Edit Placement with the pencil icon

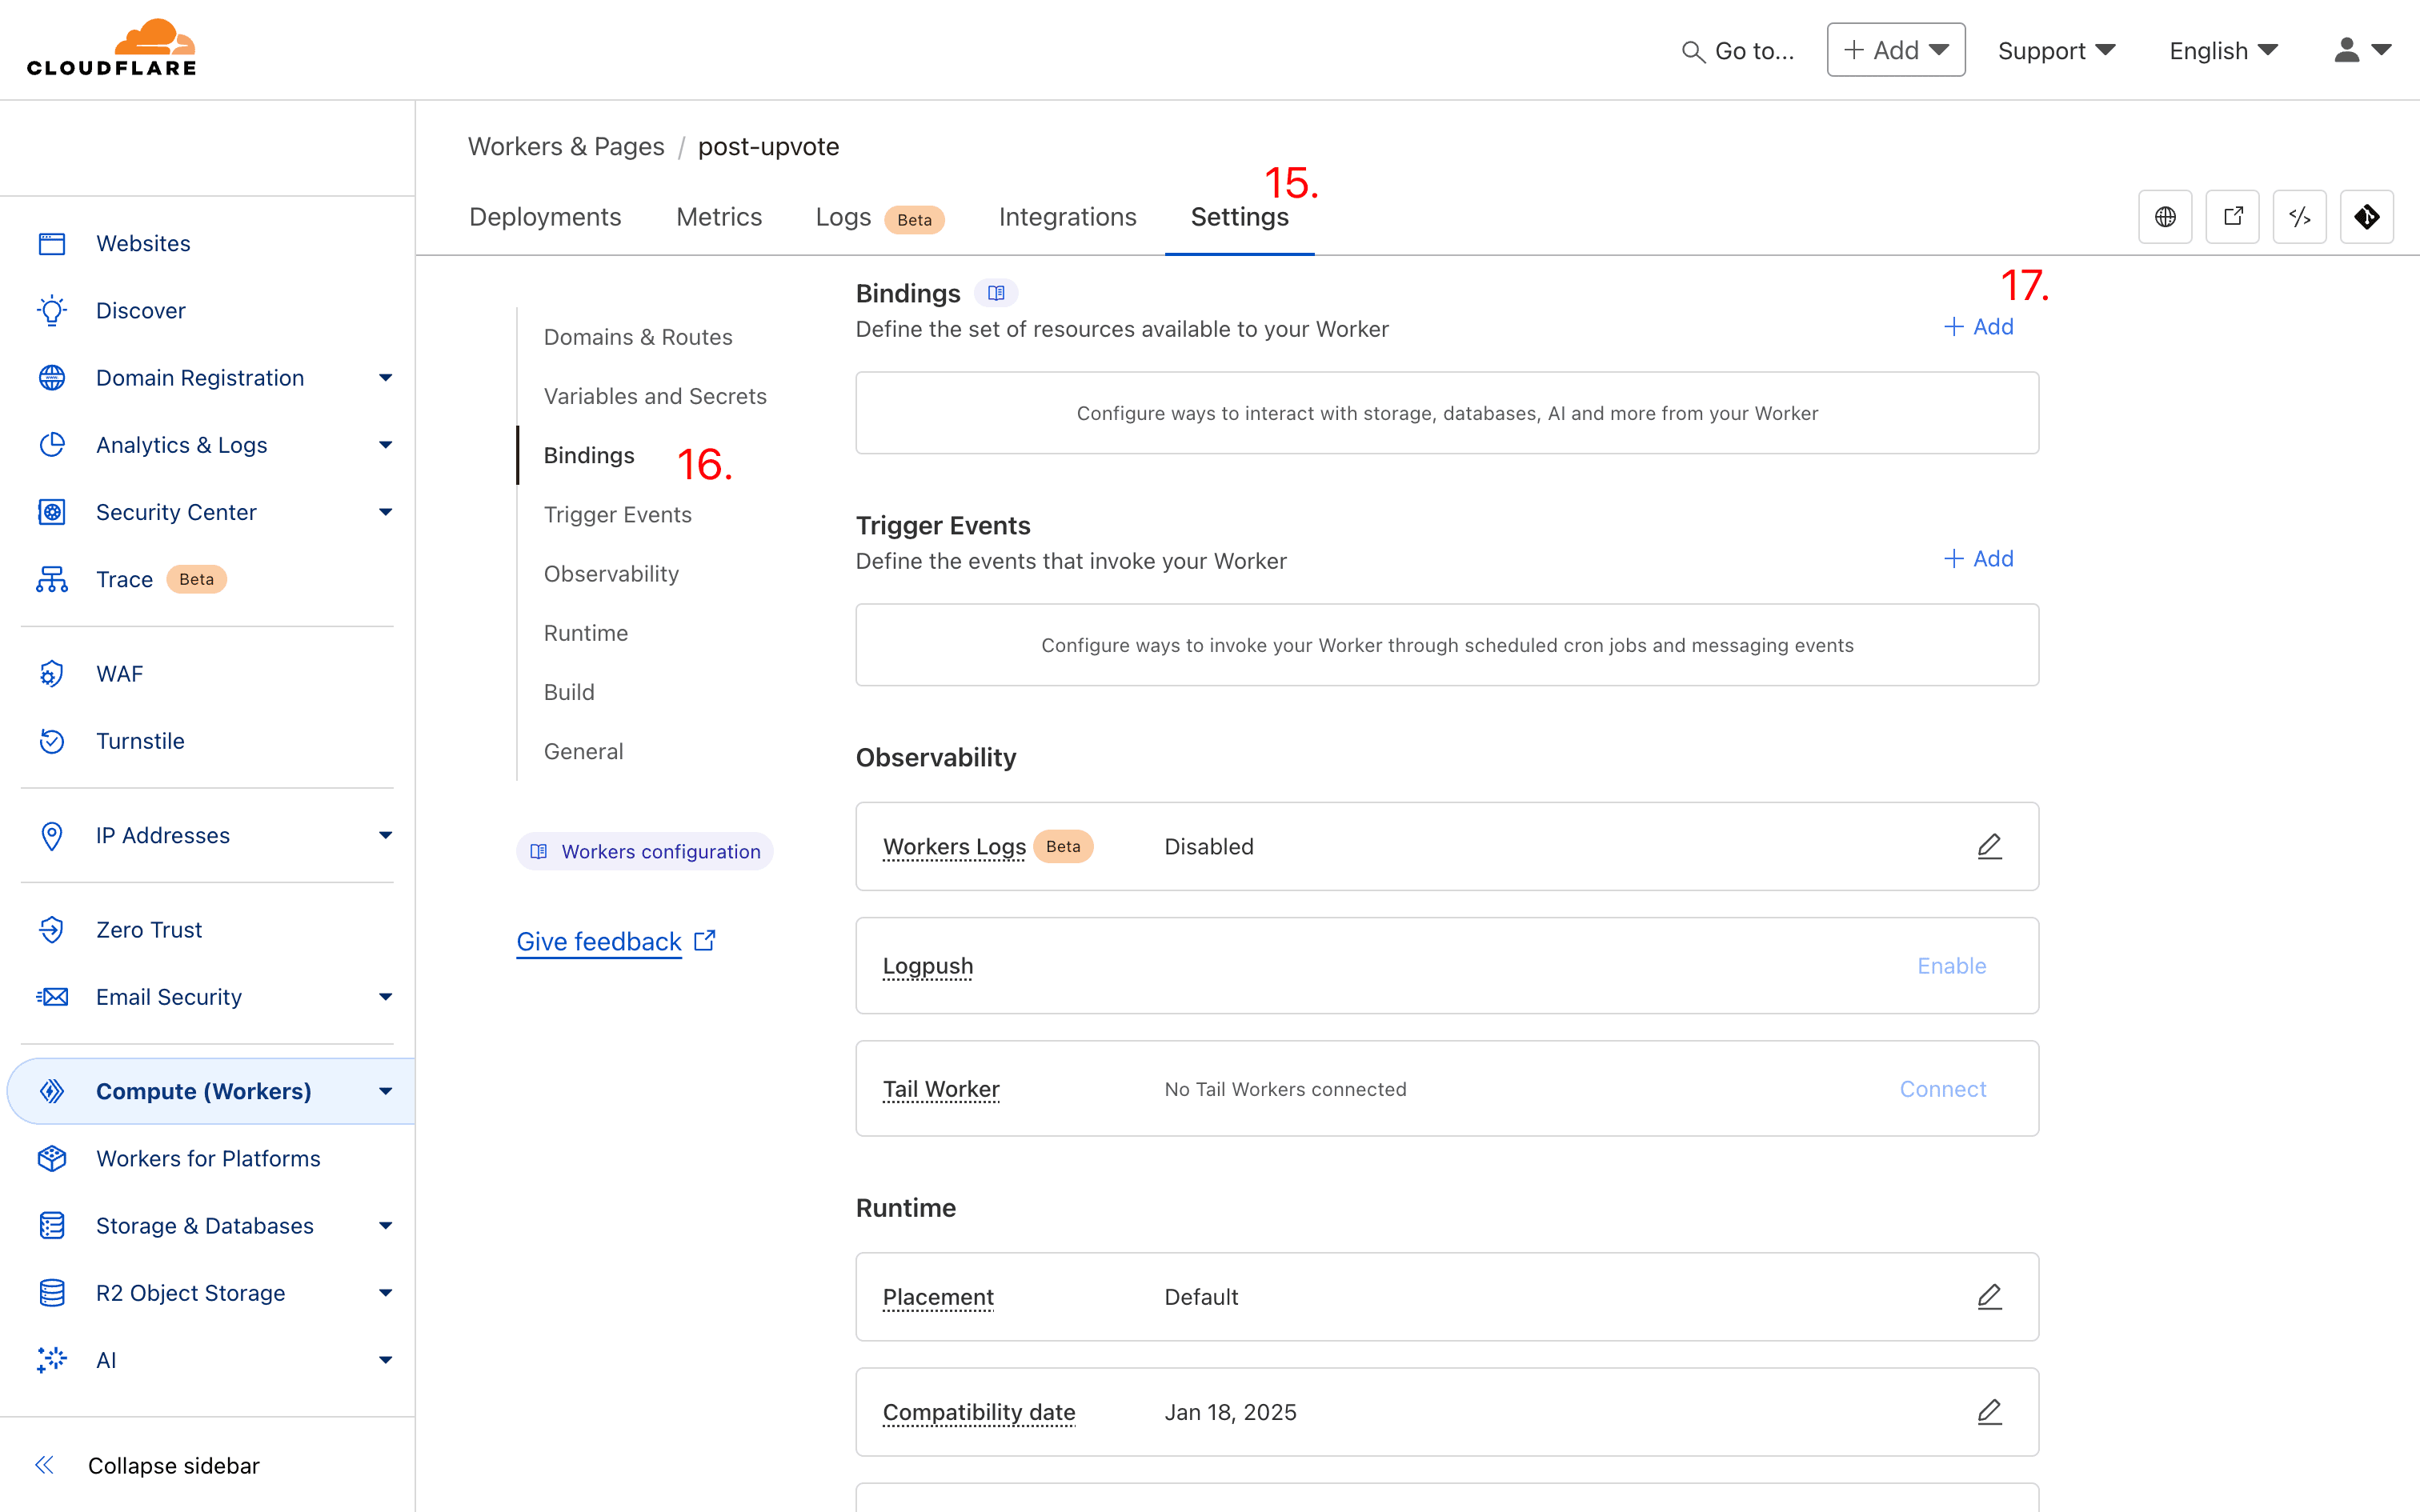click(1989, 1296)
